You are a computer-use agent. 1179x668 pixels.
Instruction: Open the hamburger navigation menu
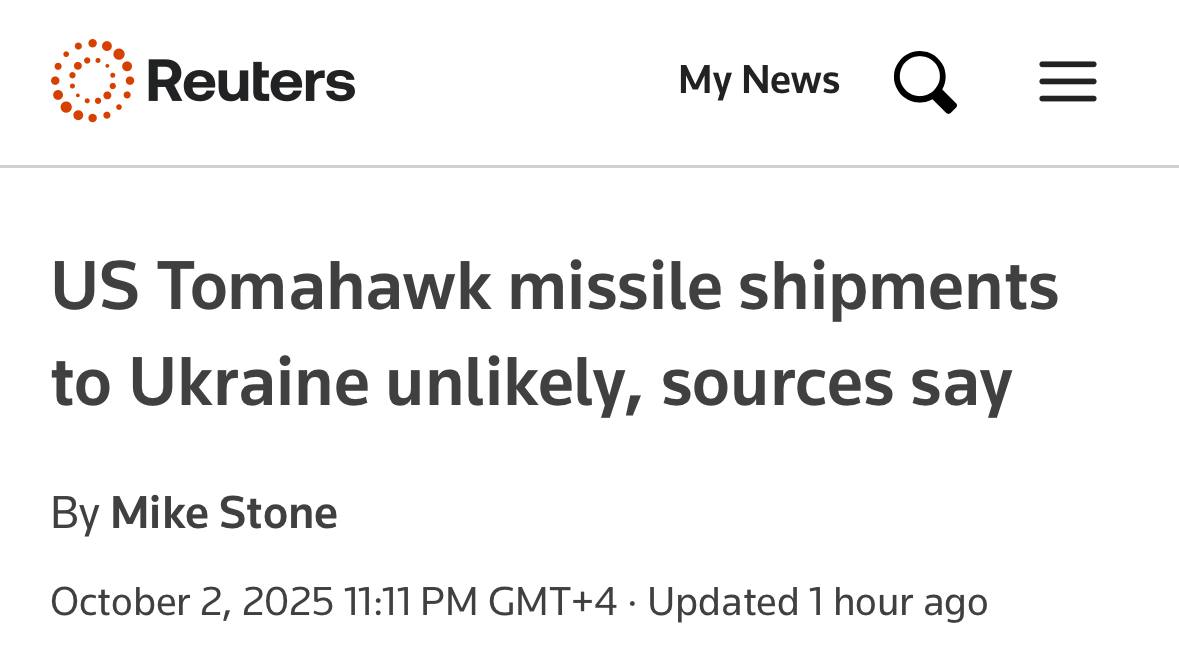(x=1067, y=81)
